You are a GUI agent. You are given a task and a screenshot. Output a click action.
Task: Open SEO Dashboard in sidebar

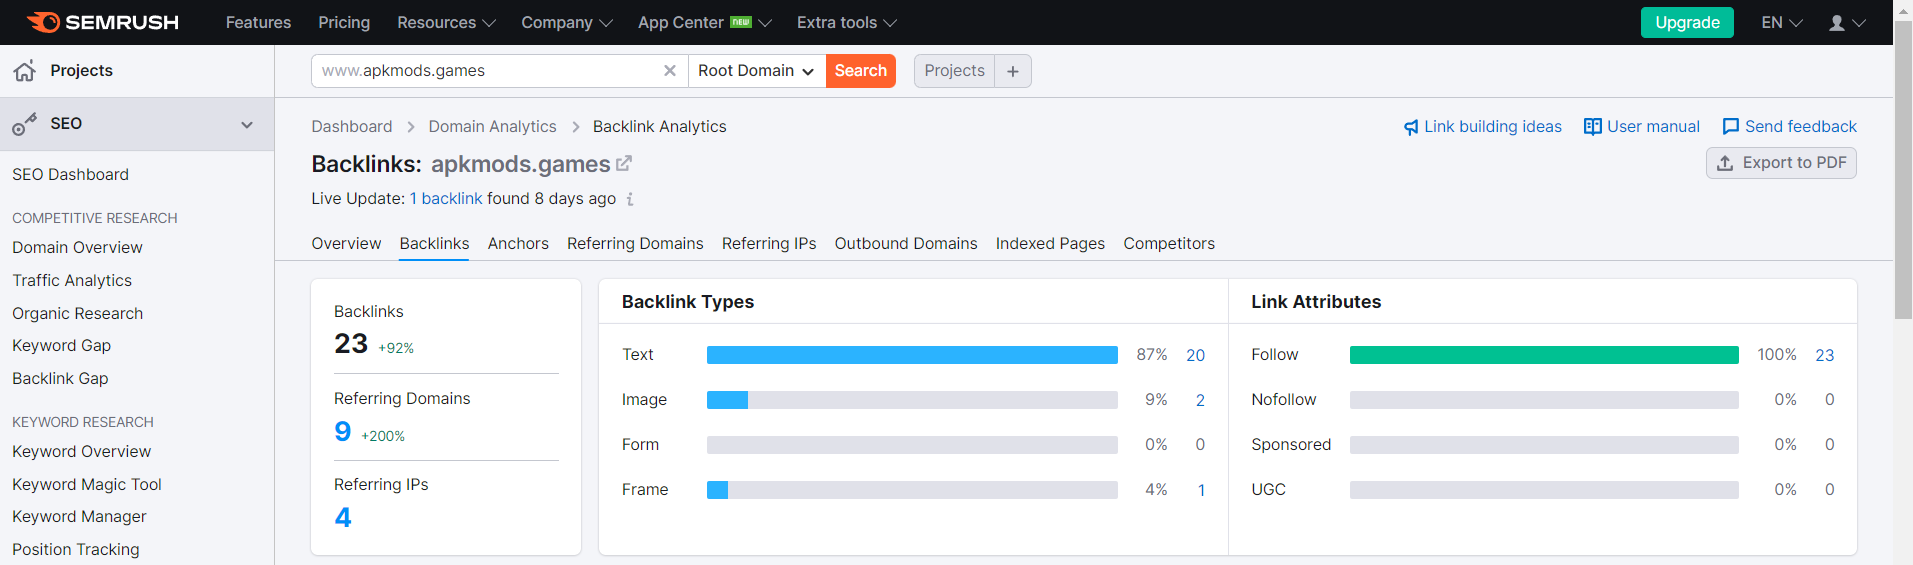[70, 174]
